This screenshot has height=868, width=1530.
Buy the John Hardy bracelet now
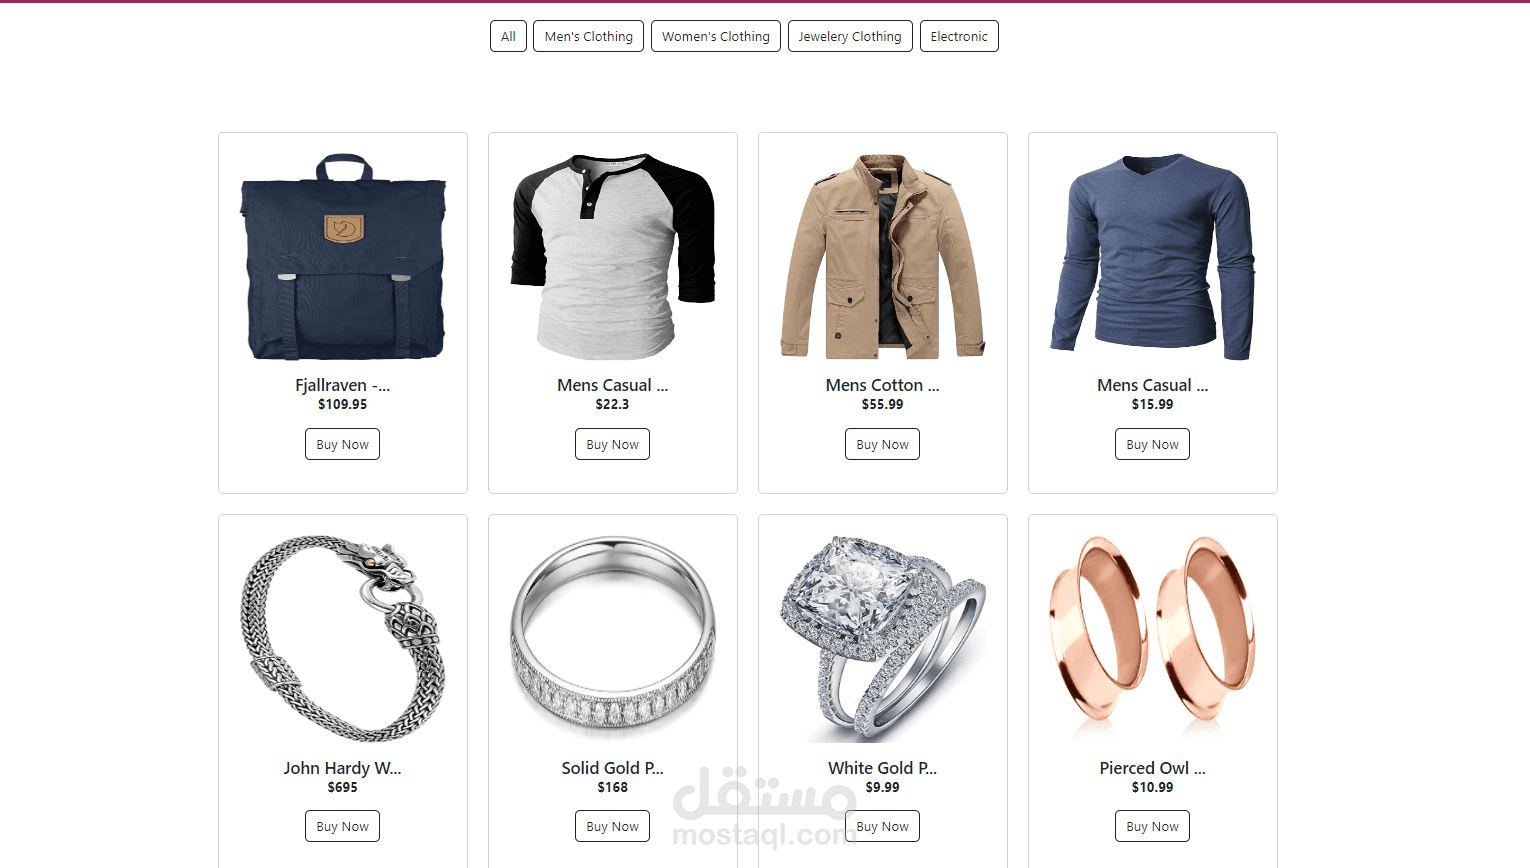pos(342,826)
